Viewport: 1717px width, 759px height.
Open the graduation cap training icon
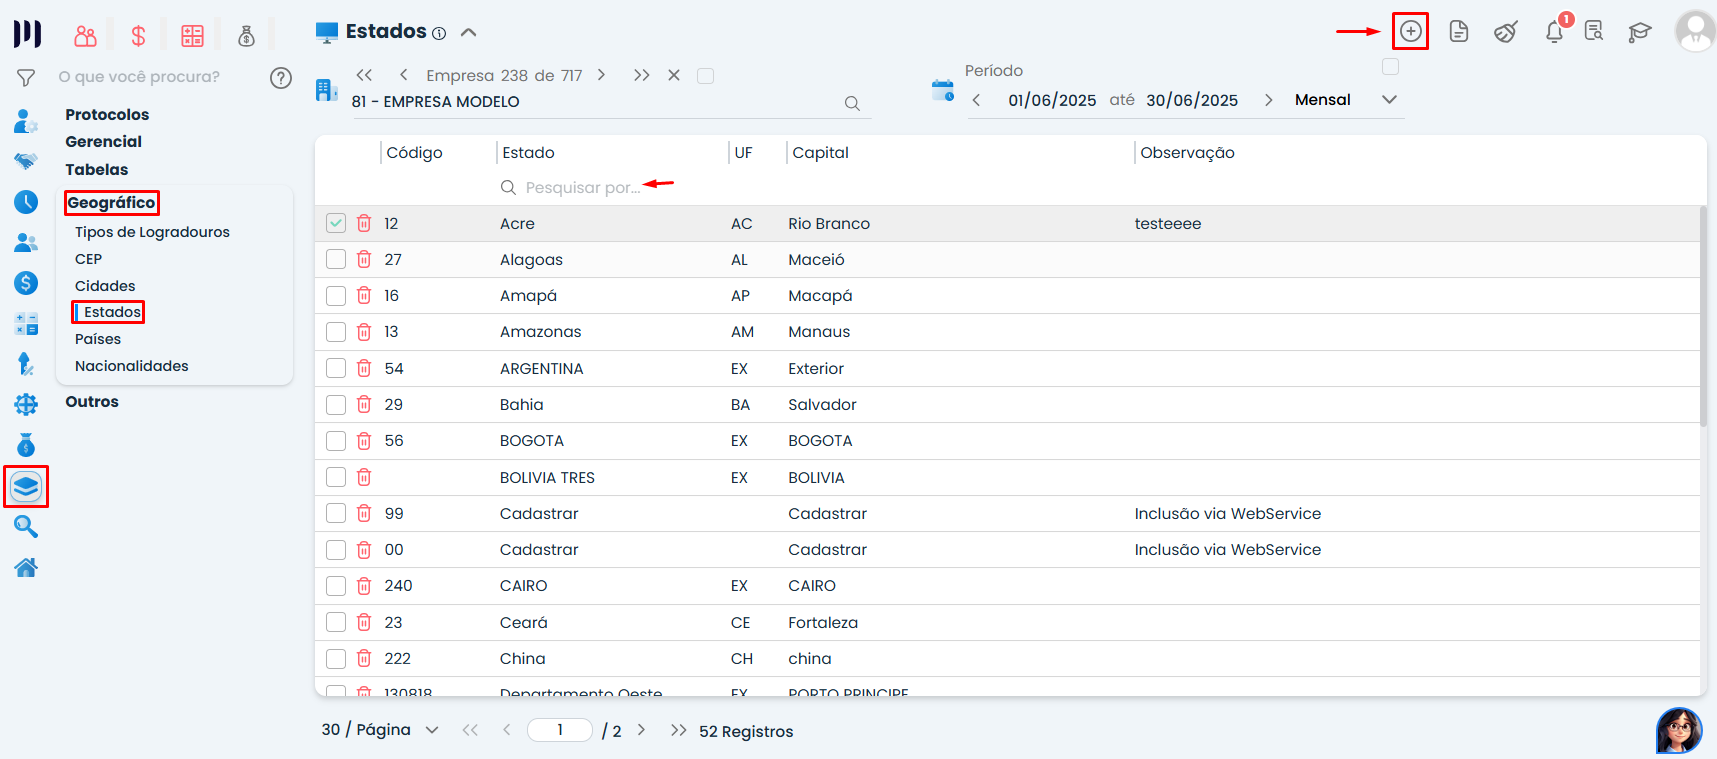tap(1639, 32)
